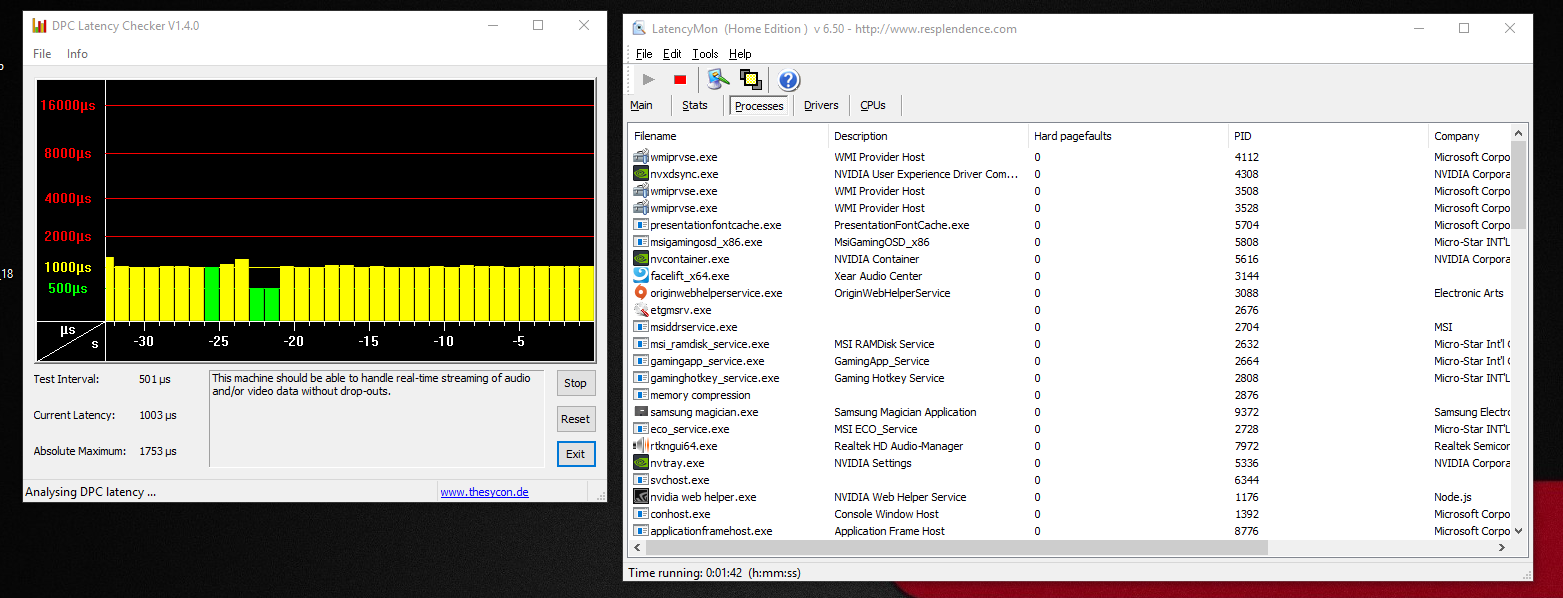Select the wmiprvse.exe row with PID 3508
This screenshot has width=1563, height=598.
pos(1069,190)
